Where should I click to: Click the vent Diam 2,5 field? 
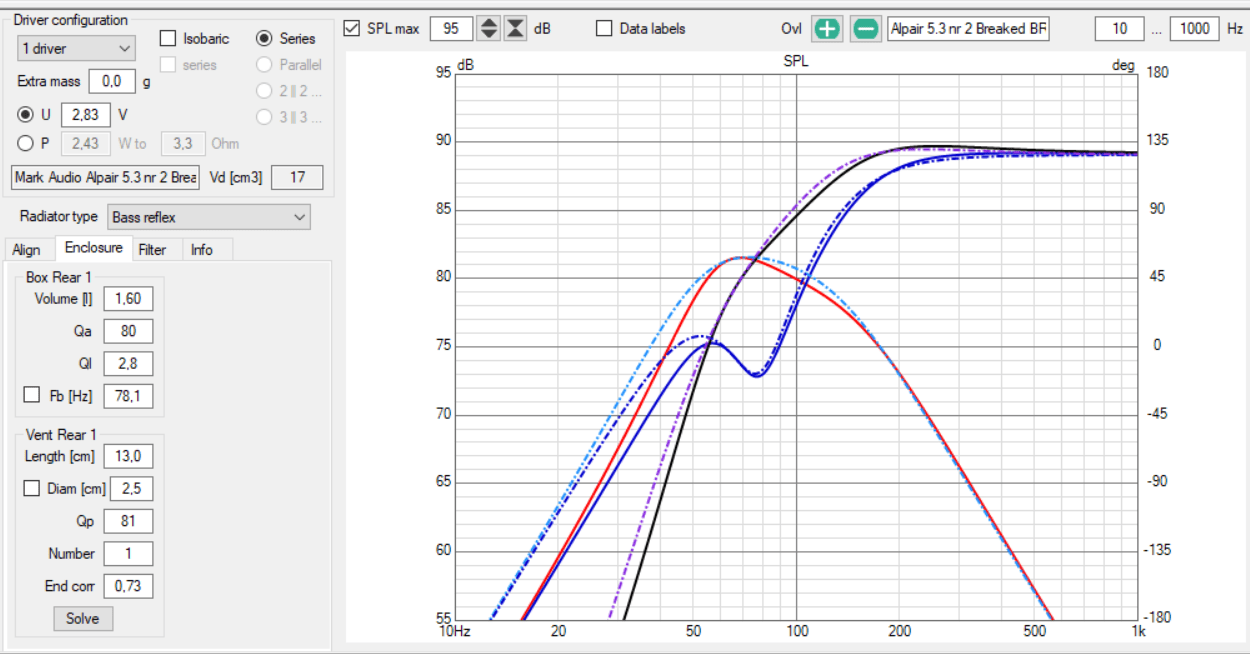point(129,489)
